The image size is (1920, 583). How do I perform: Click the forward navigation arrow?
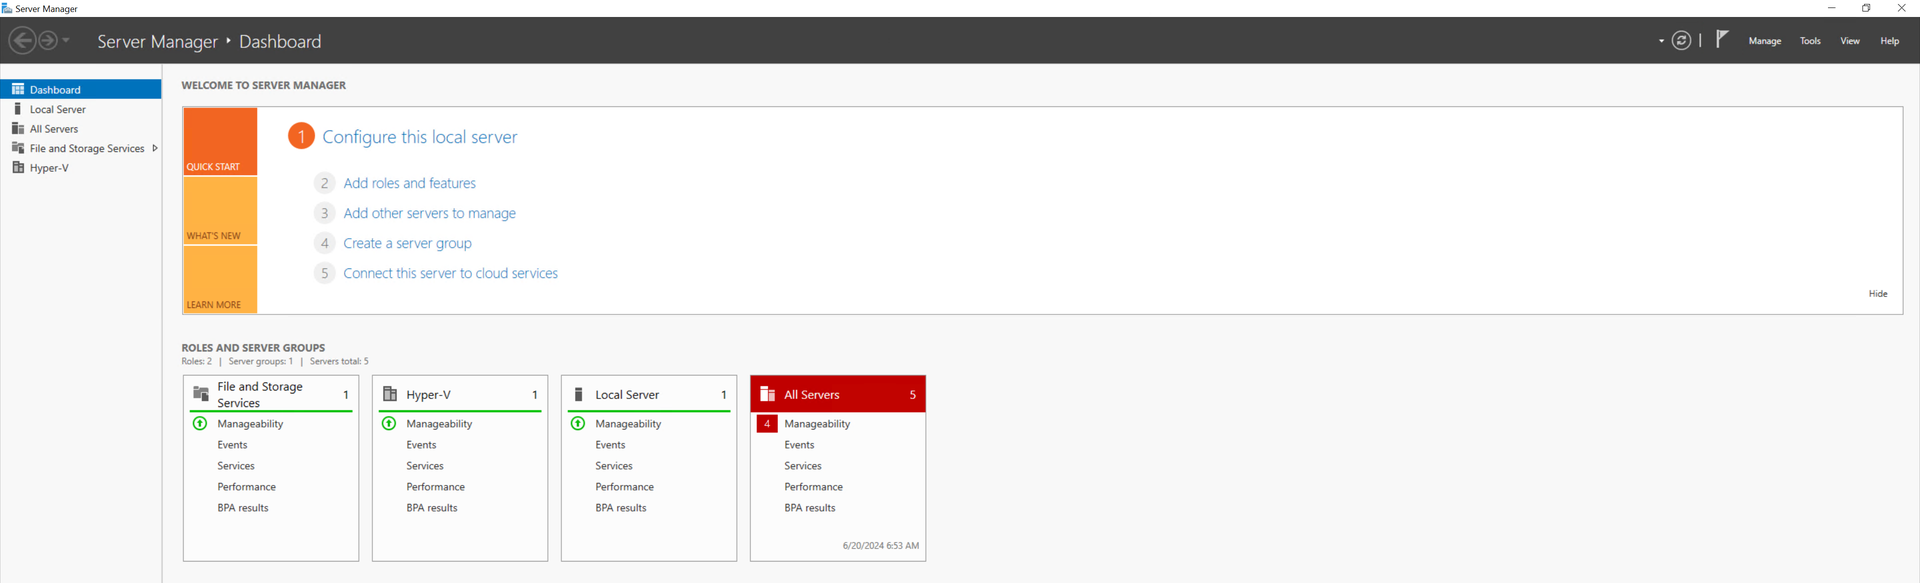coord(47,41)
